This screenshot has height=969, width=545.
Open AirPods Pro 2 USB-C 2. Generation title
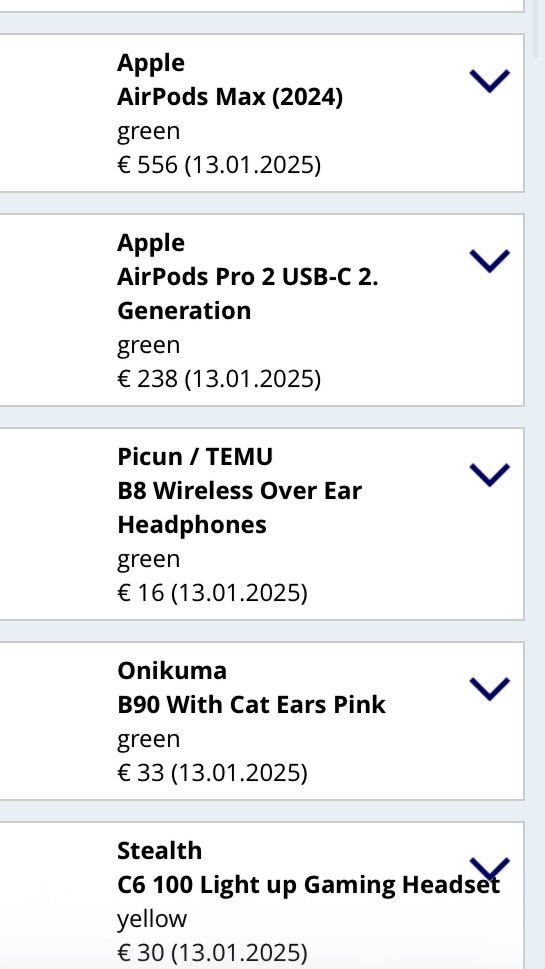(x=248, y=294)
